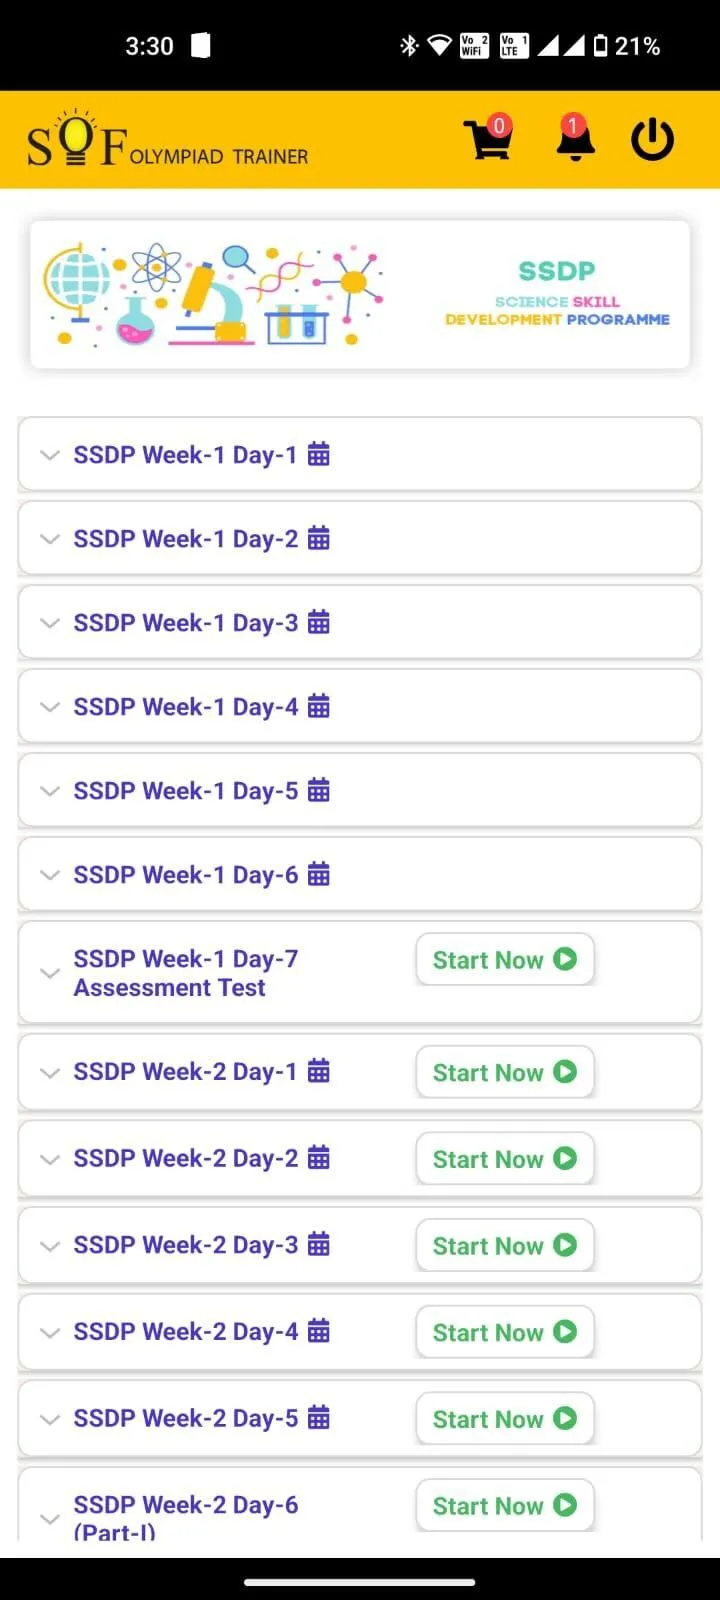Start Now for SSDP Week-2 Day-6
The height and width of the screenshot is (1600, 720).
tap(505, 1506)
